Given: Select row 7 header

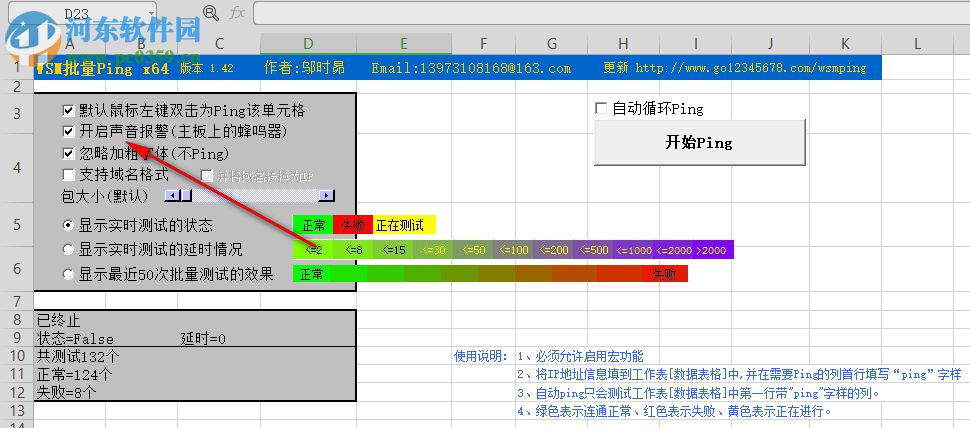Looking at the screenshot, I should tap(17, 301).
